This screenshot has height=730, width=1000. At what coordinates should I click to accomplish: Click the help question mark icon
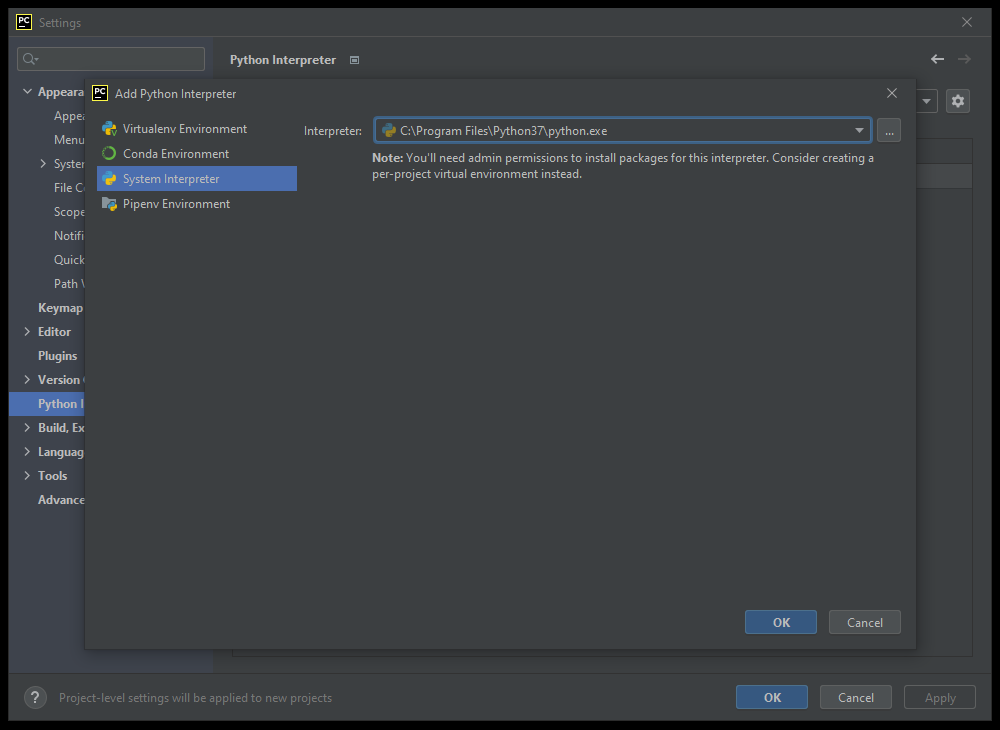pos(35,697)
